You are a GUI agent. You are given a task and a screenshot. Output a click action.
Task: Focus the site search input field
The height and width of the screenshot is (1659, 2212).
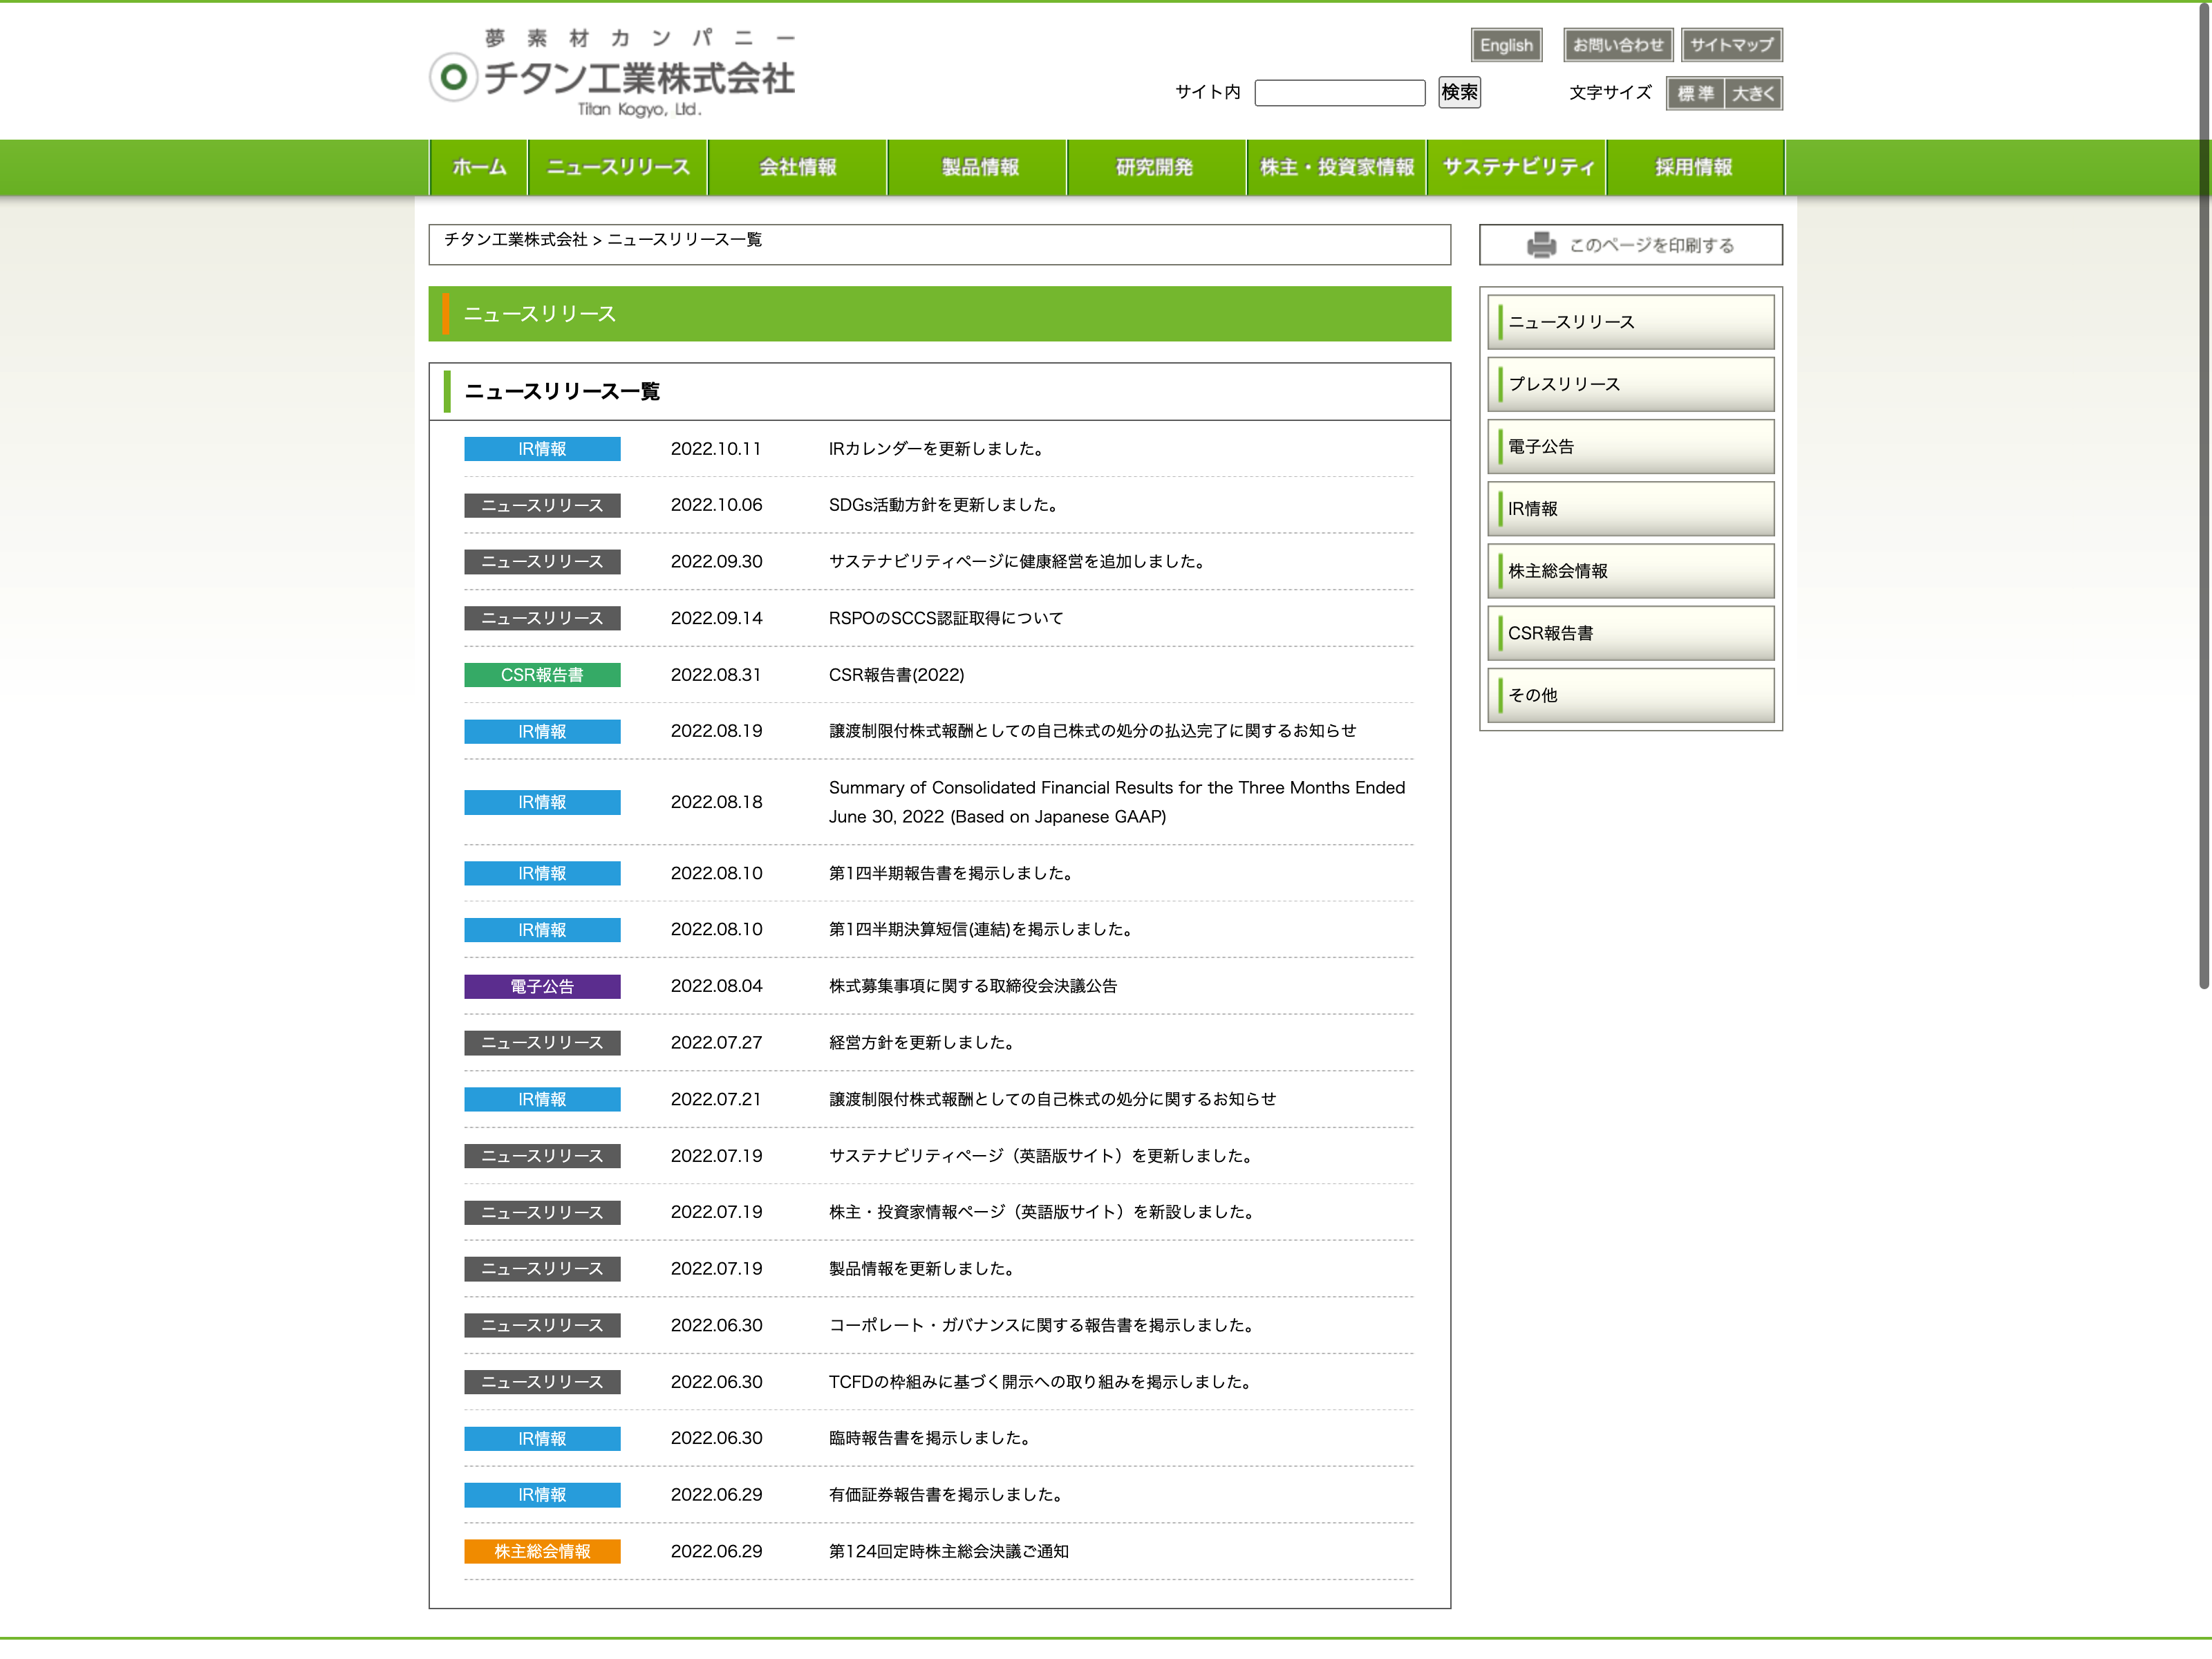[1339, 93]
